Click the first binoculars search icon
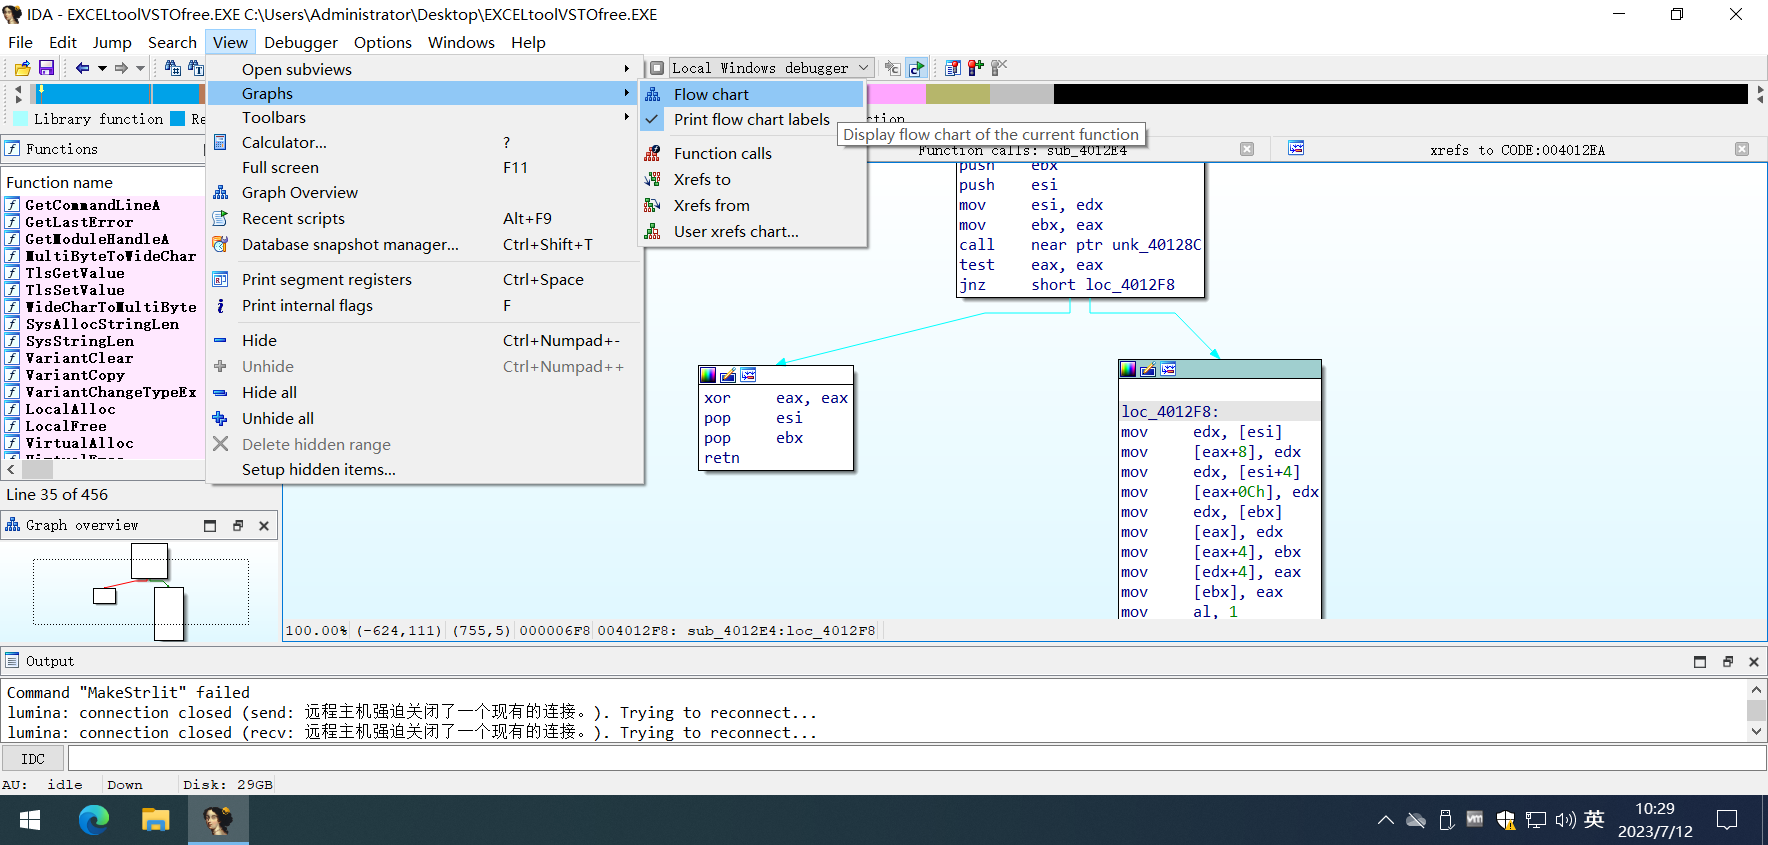1768x845 pixels. click(173, 68)
